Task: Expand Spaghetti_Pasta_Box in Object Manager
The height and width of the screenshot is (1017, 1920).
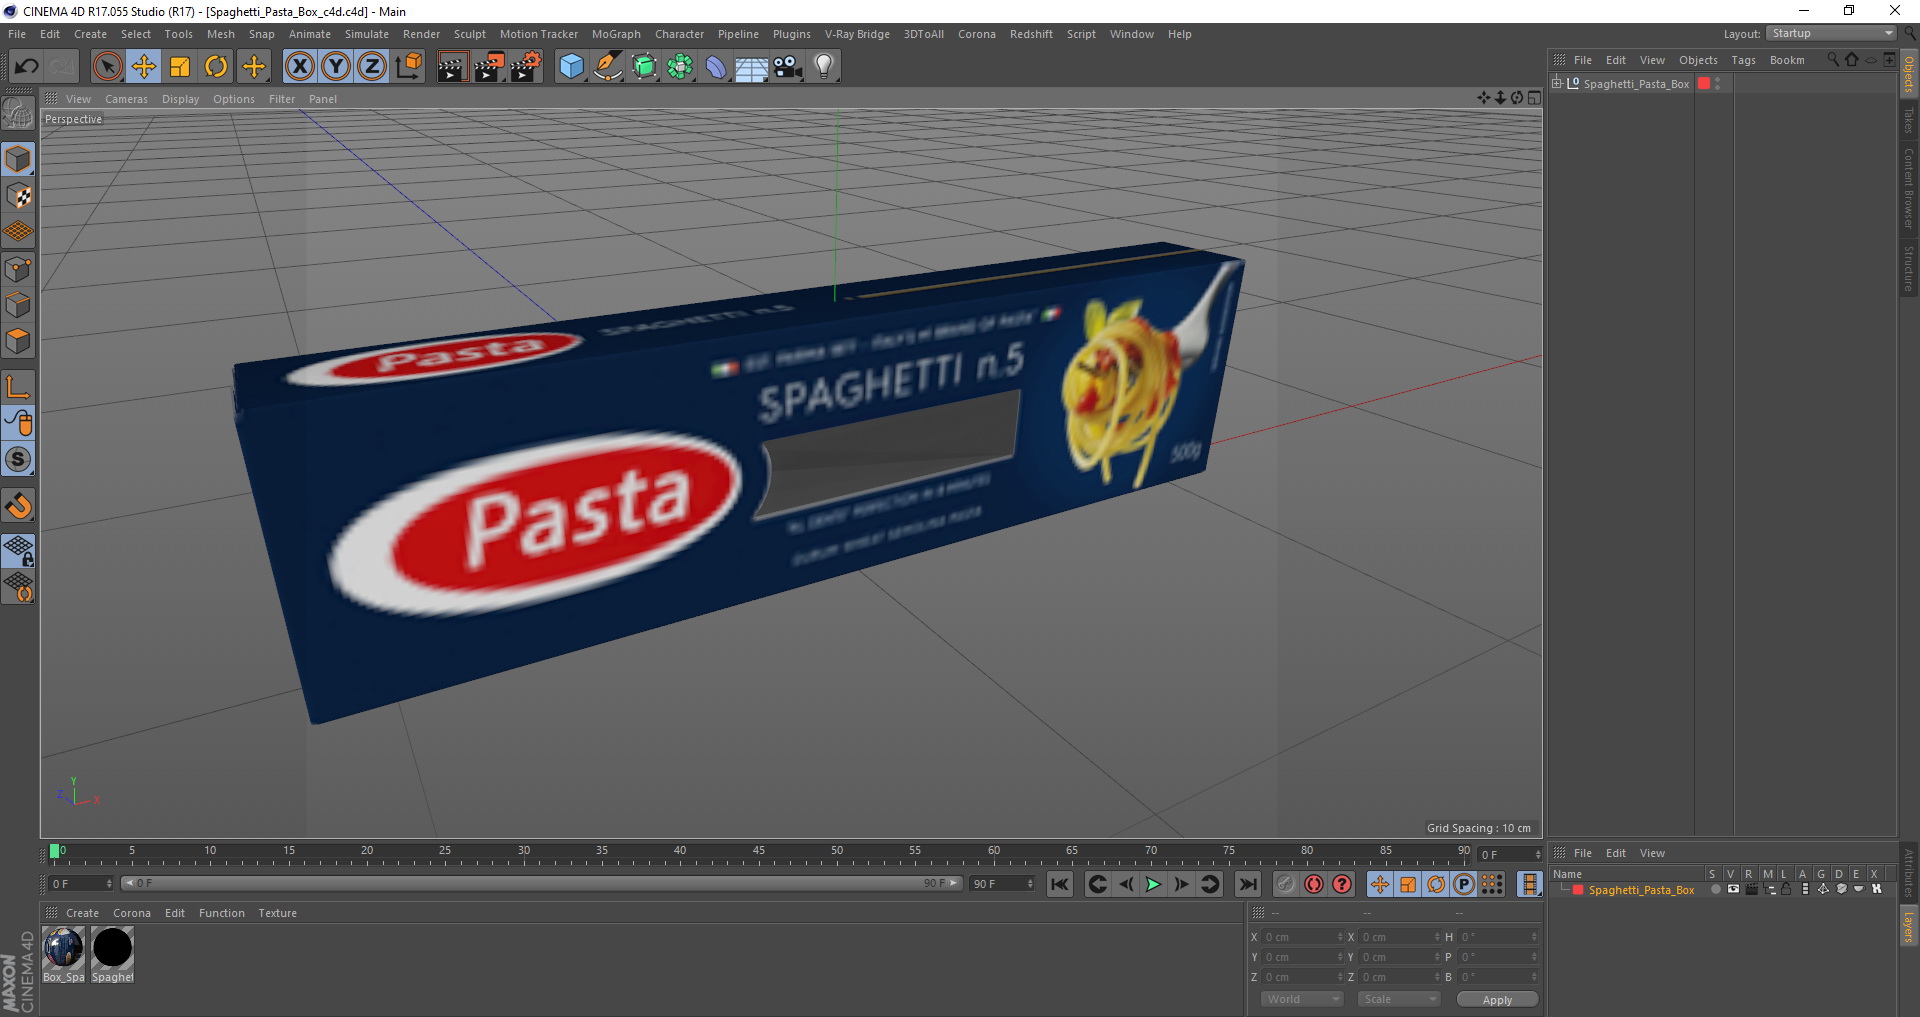Action: pos(1557,83)
